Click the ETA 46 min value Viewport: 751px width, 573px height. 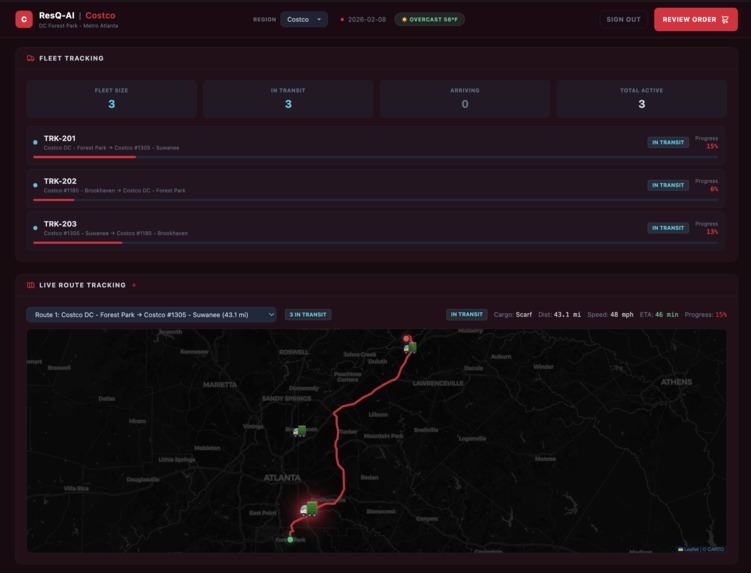pyautogui.click(x=666, y=315)
